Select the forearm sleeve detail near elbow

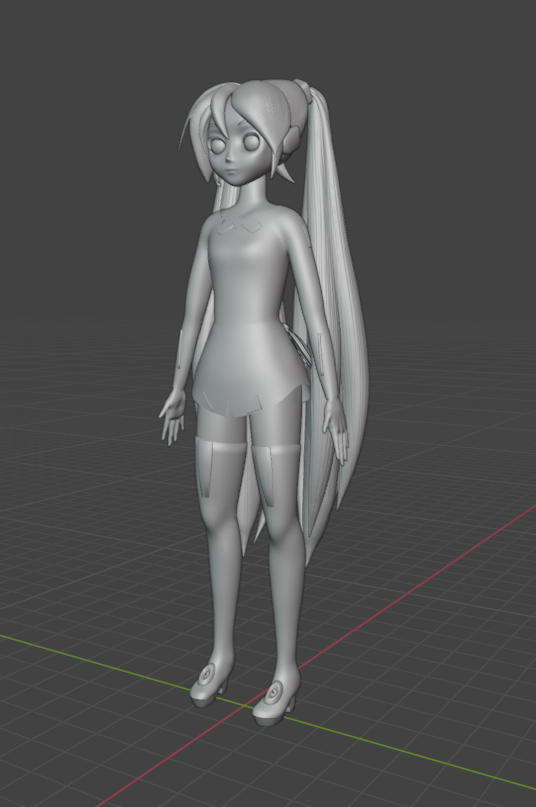(x=180, y=351)
